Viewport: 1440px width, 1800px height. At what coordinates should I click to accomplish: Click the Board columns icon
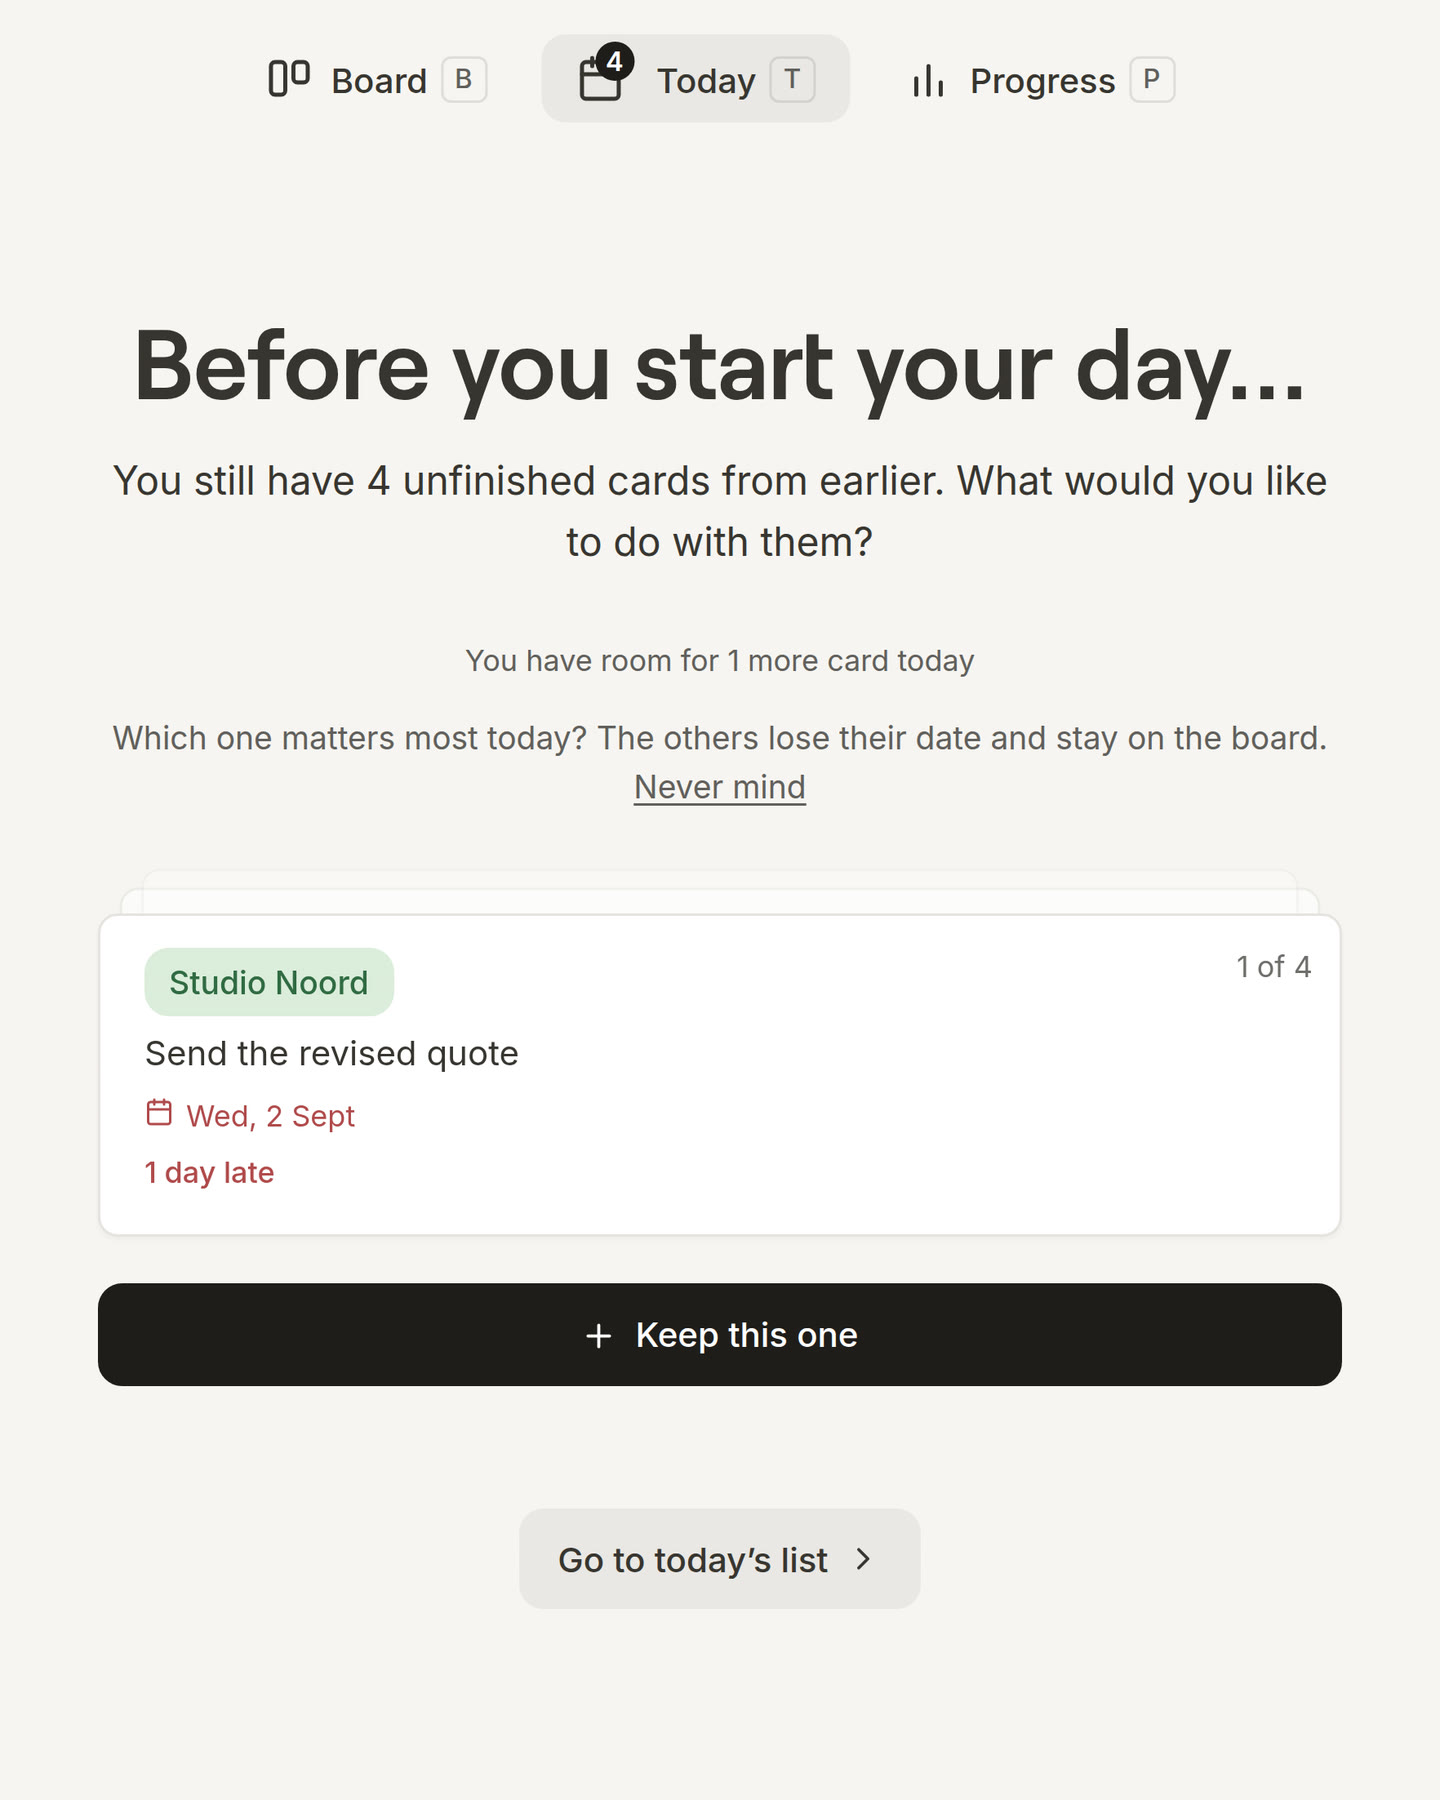coord(289,79)
